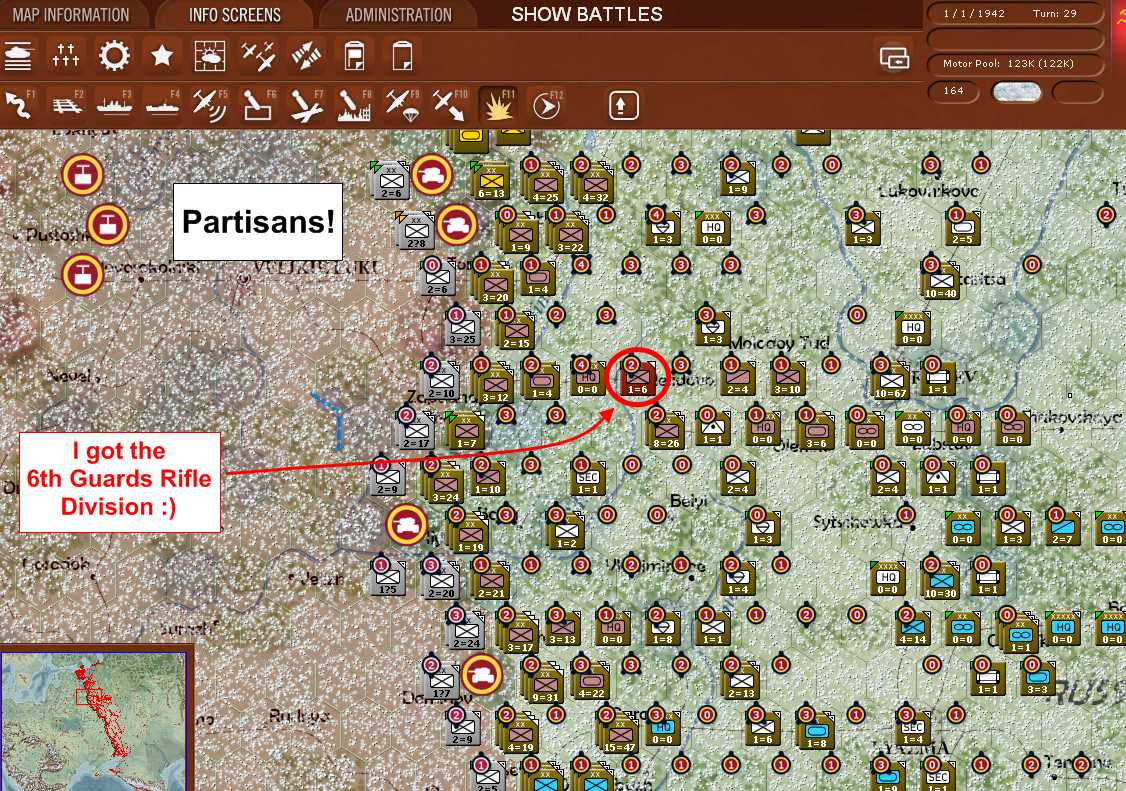Click the SHOW BATTLES mode title
This screenshot has width=1126, height=791.
click(587, 14)
